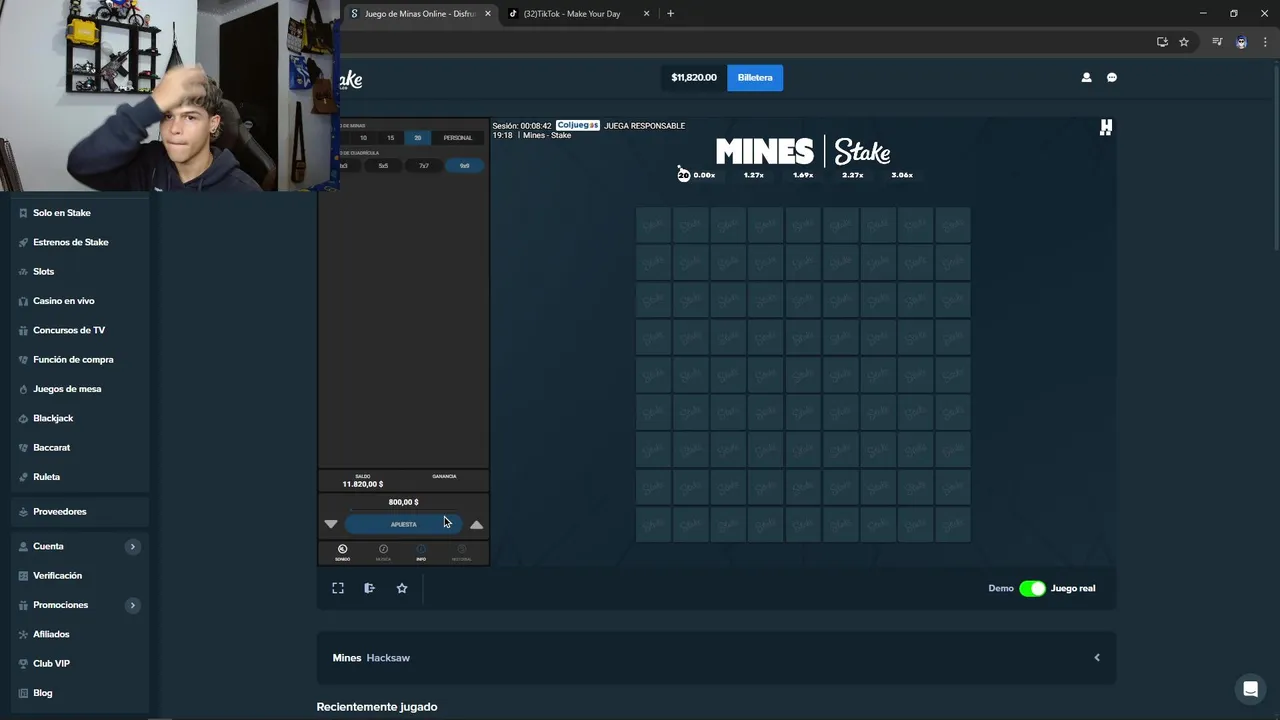Open Chrome three-dot menu
This screenshot has height=720, width=1280.
point(1265,42)
